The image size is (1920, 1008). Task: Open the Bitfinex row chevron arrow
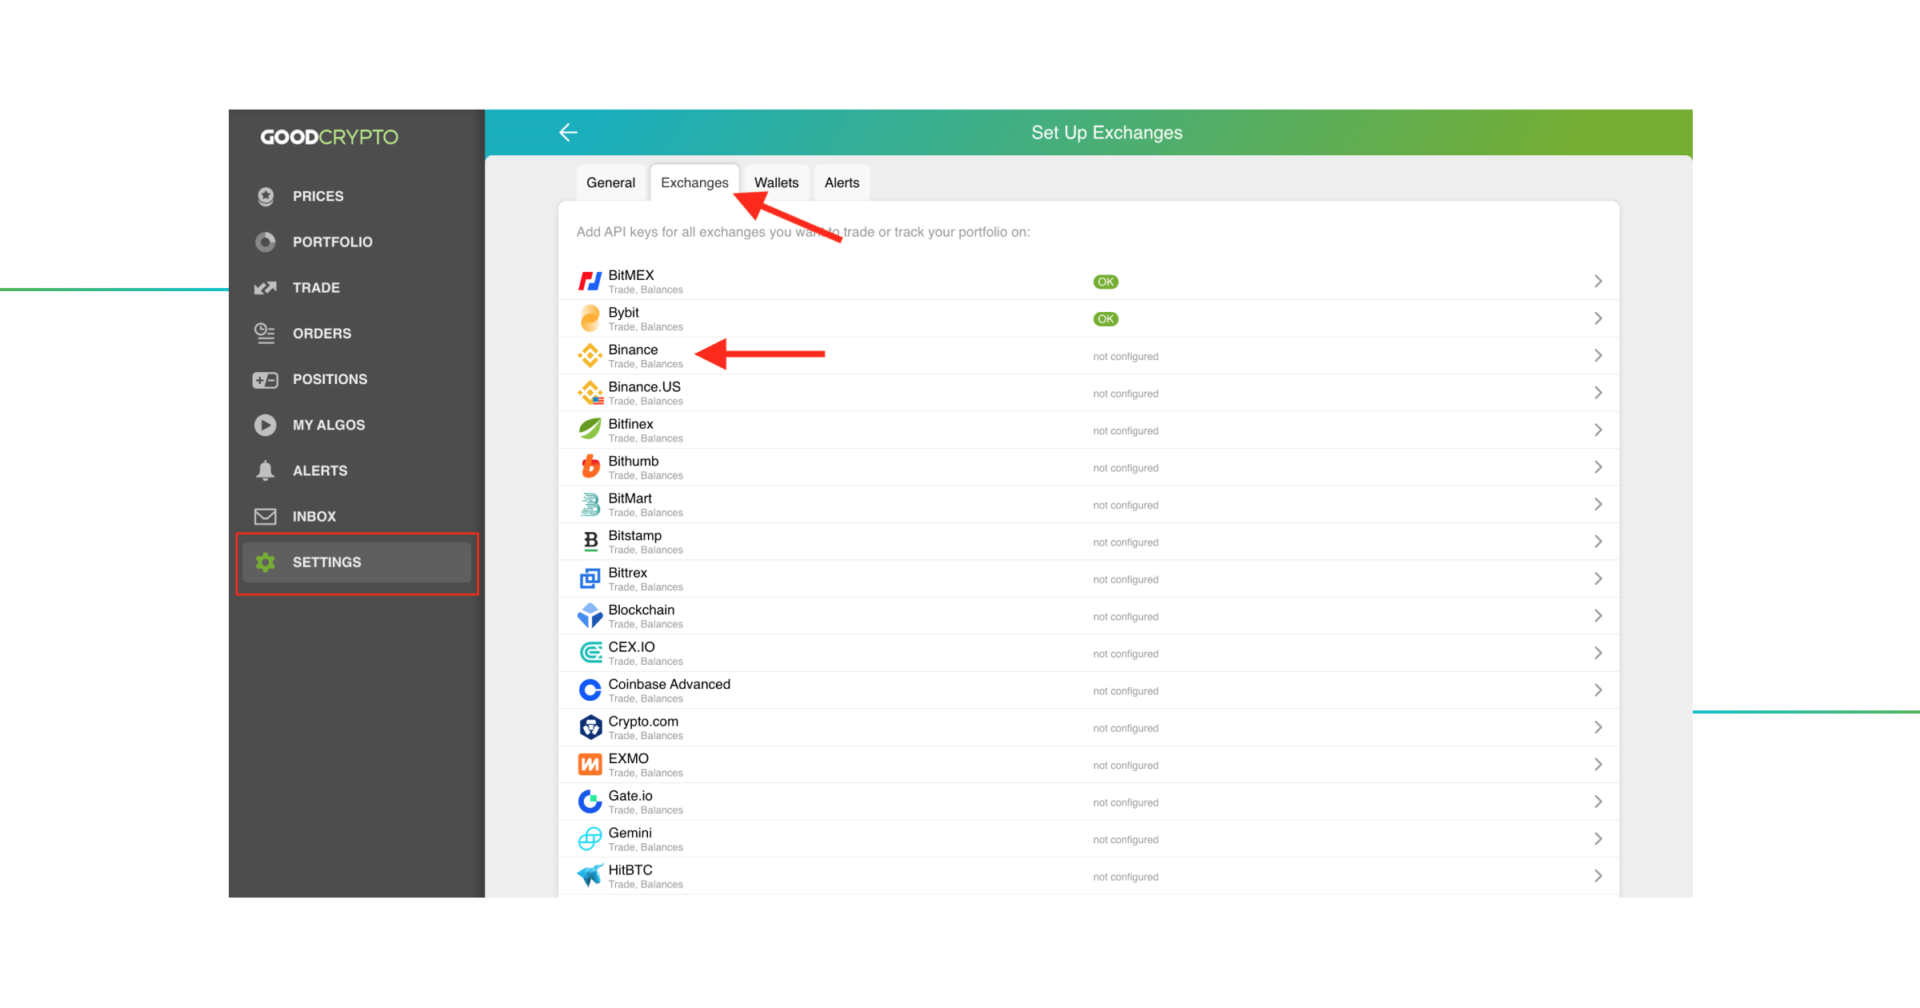tap(1597, 430)
